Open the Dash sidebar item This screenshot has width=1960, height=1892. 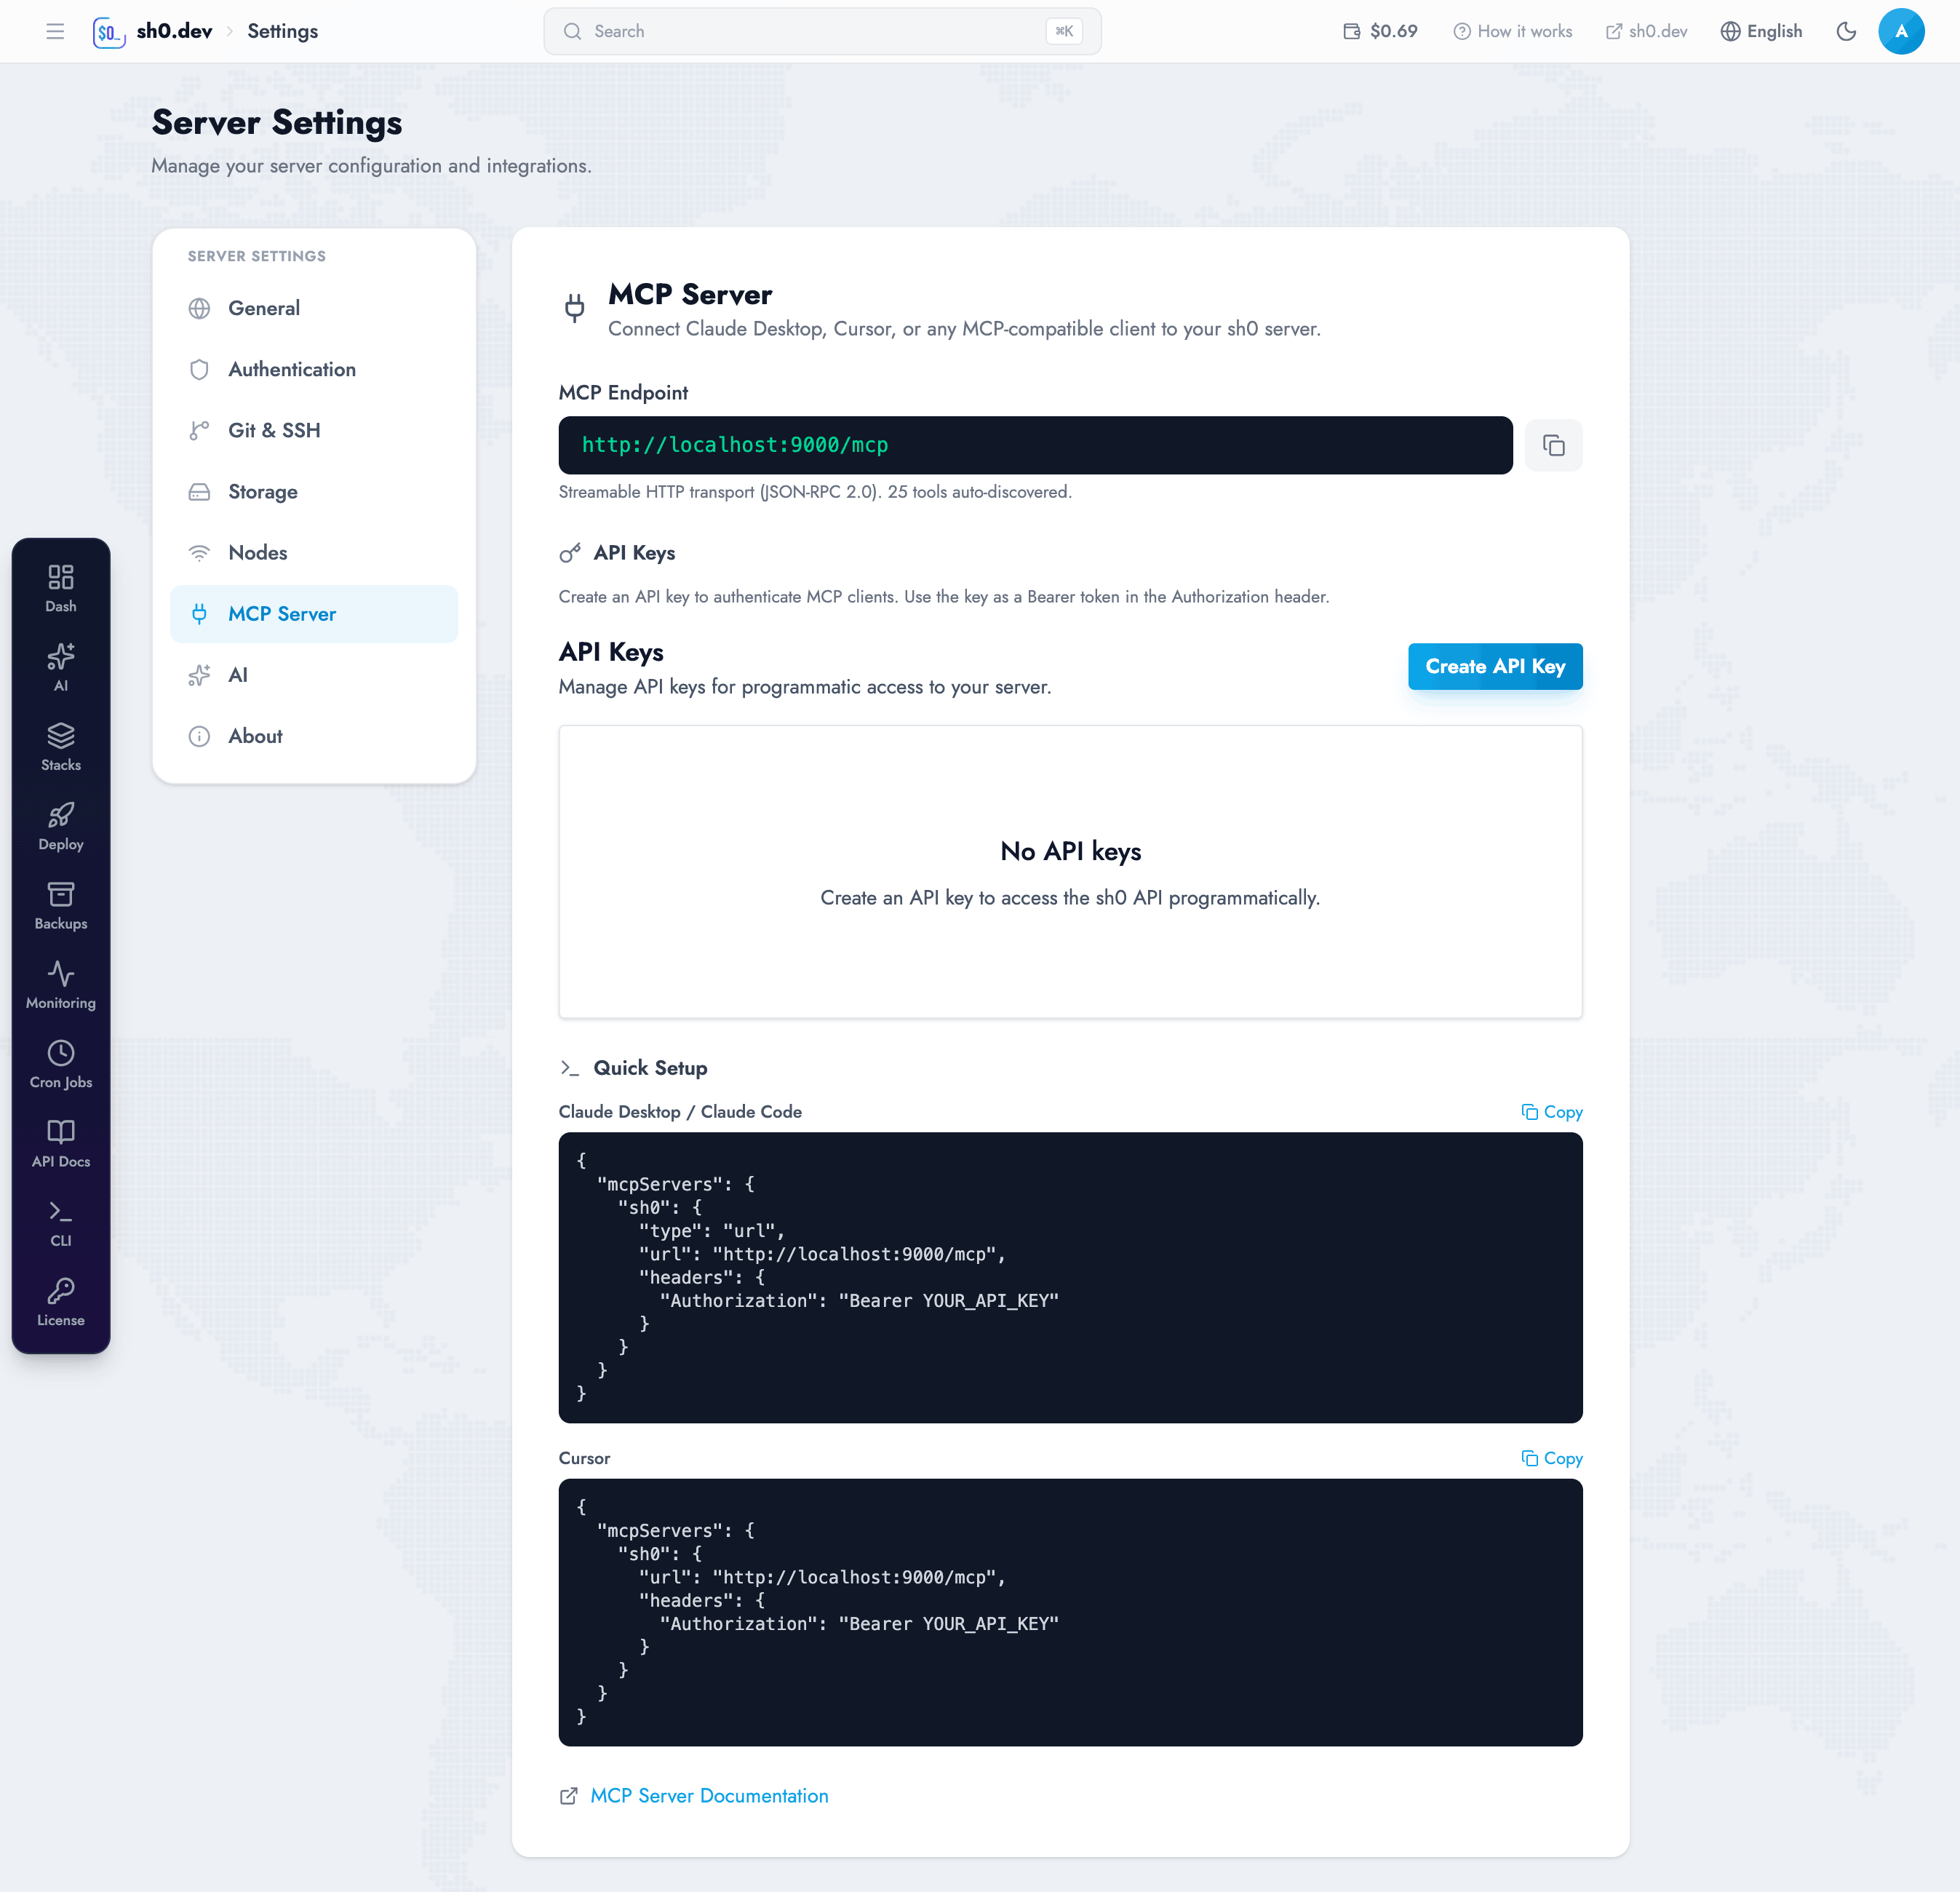pos(61,588)
